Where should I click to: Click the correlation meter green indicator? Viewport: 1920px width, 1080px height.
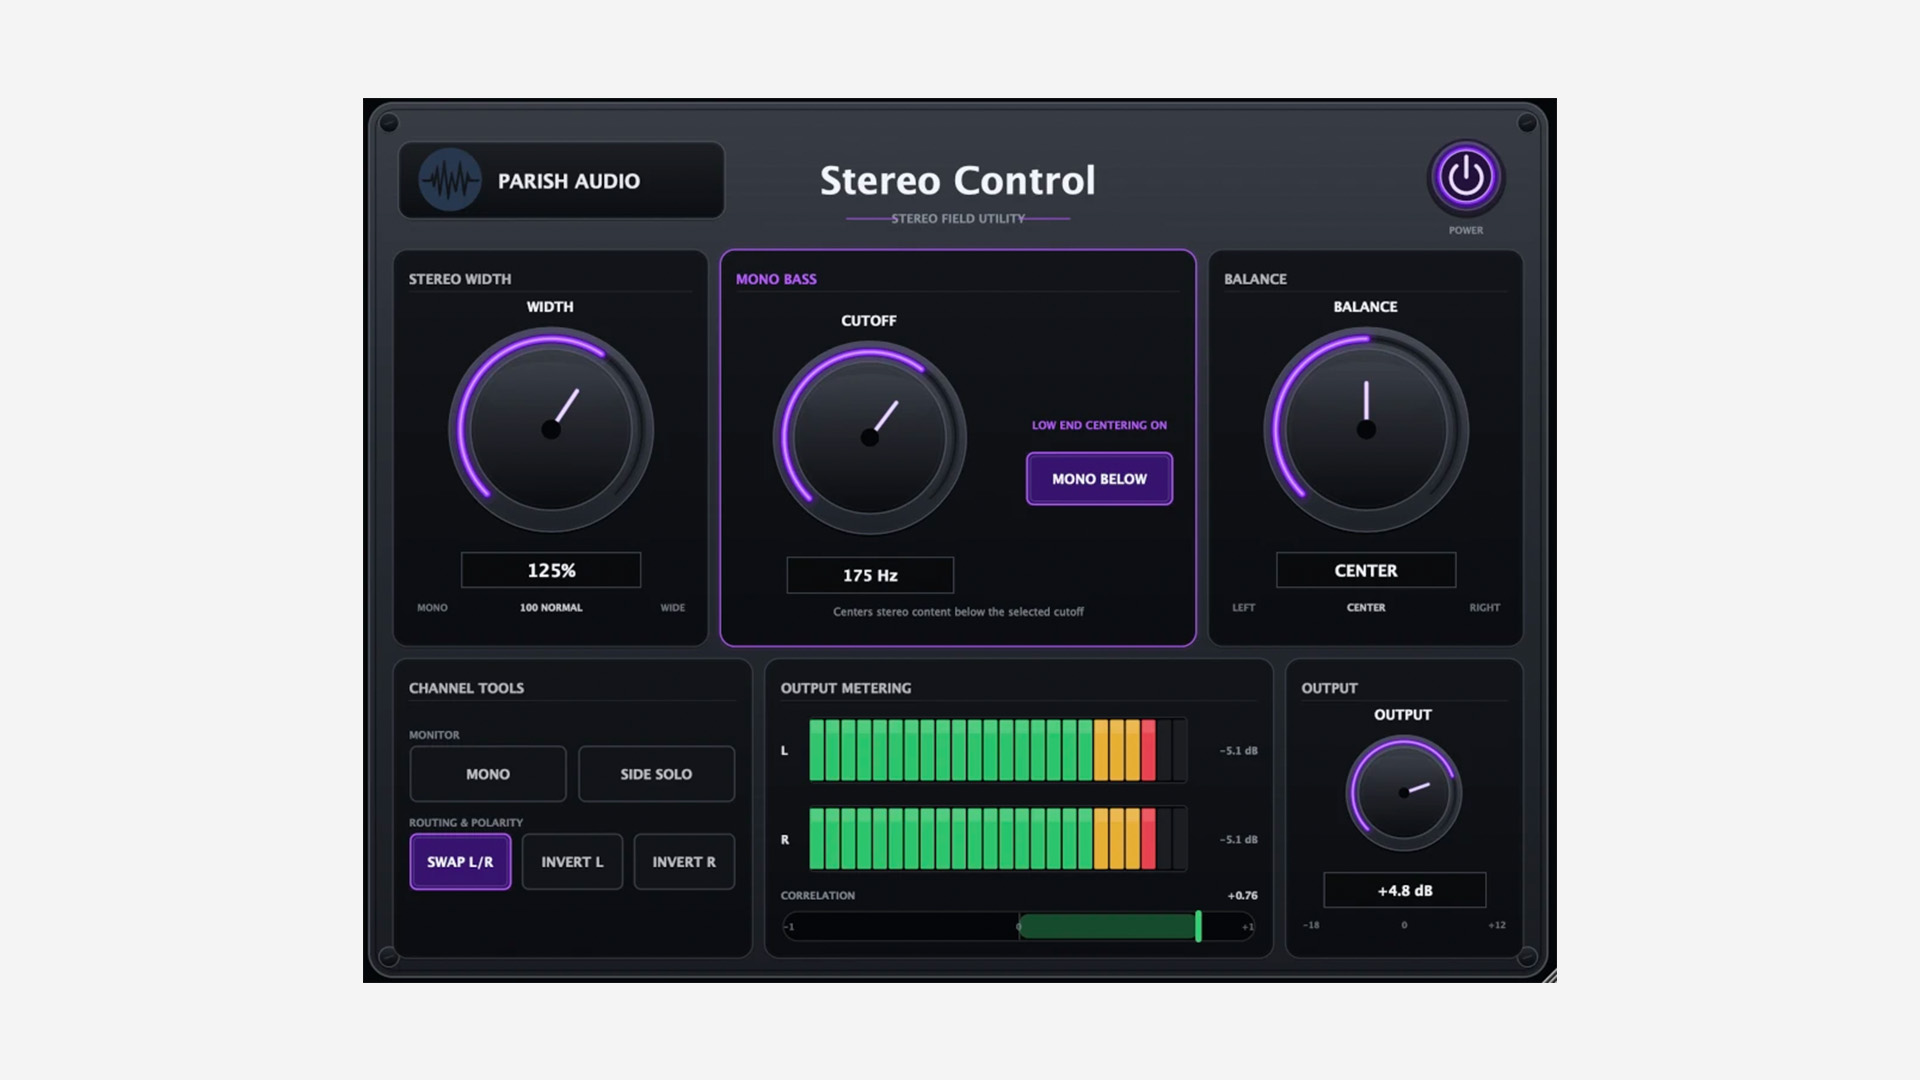point(1198,926)
